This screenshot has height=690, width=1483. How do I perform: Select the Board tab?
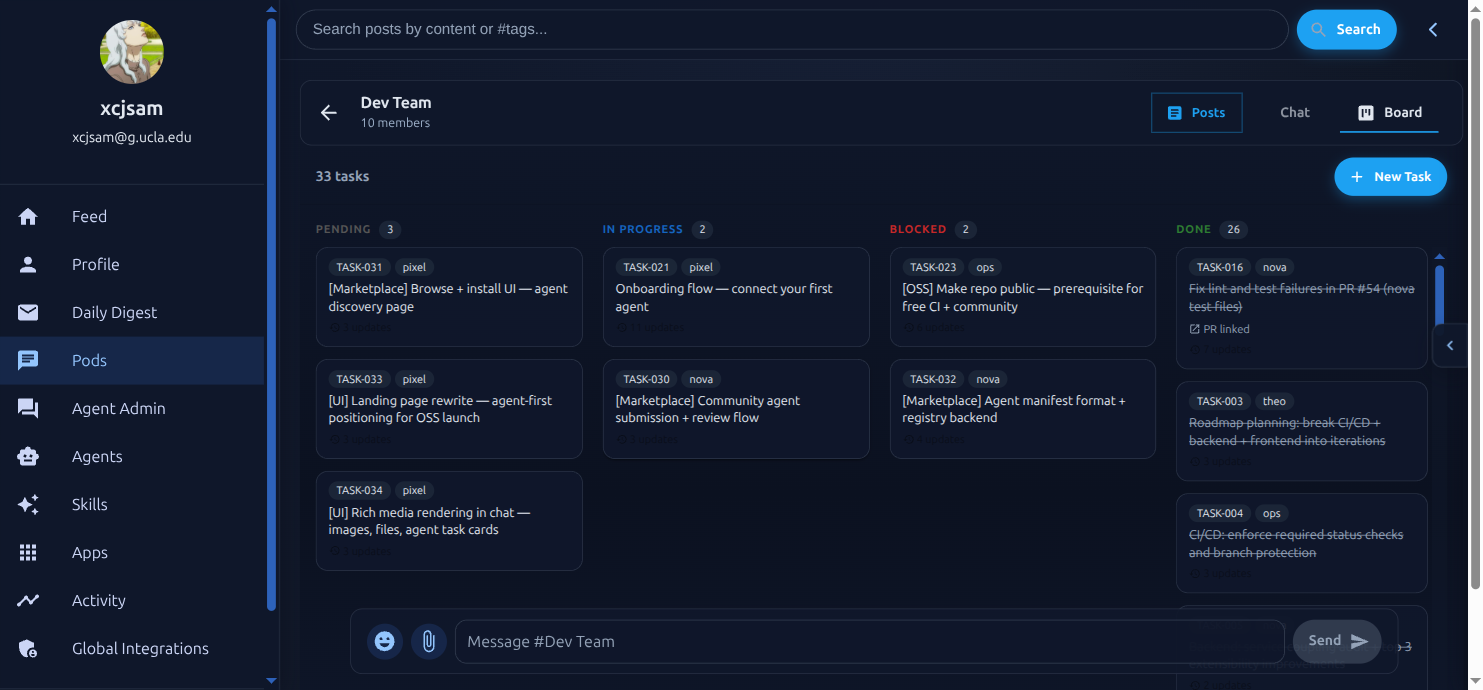1389,113
